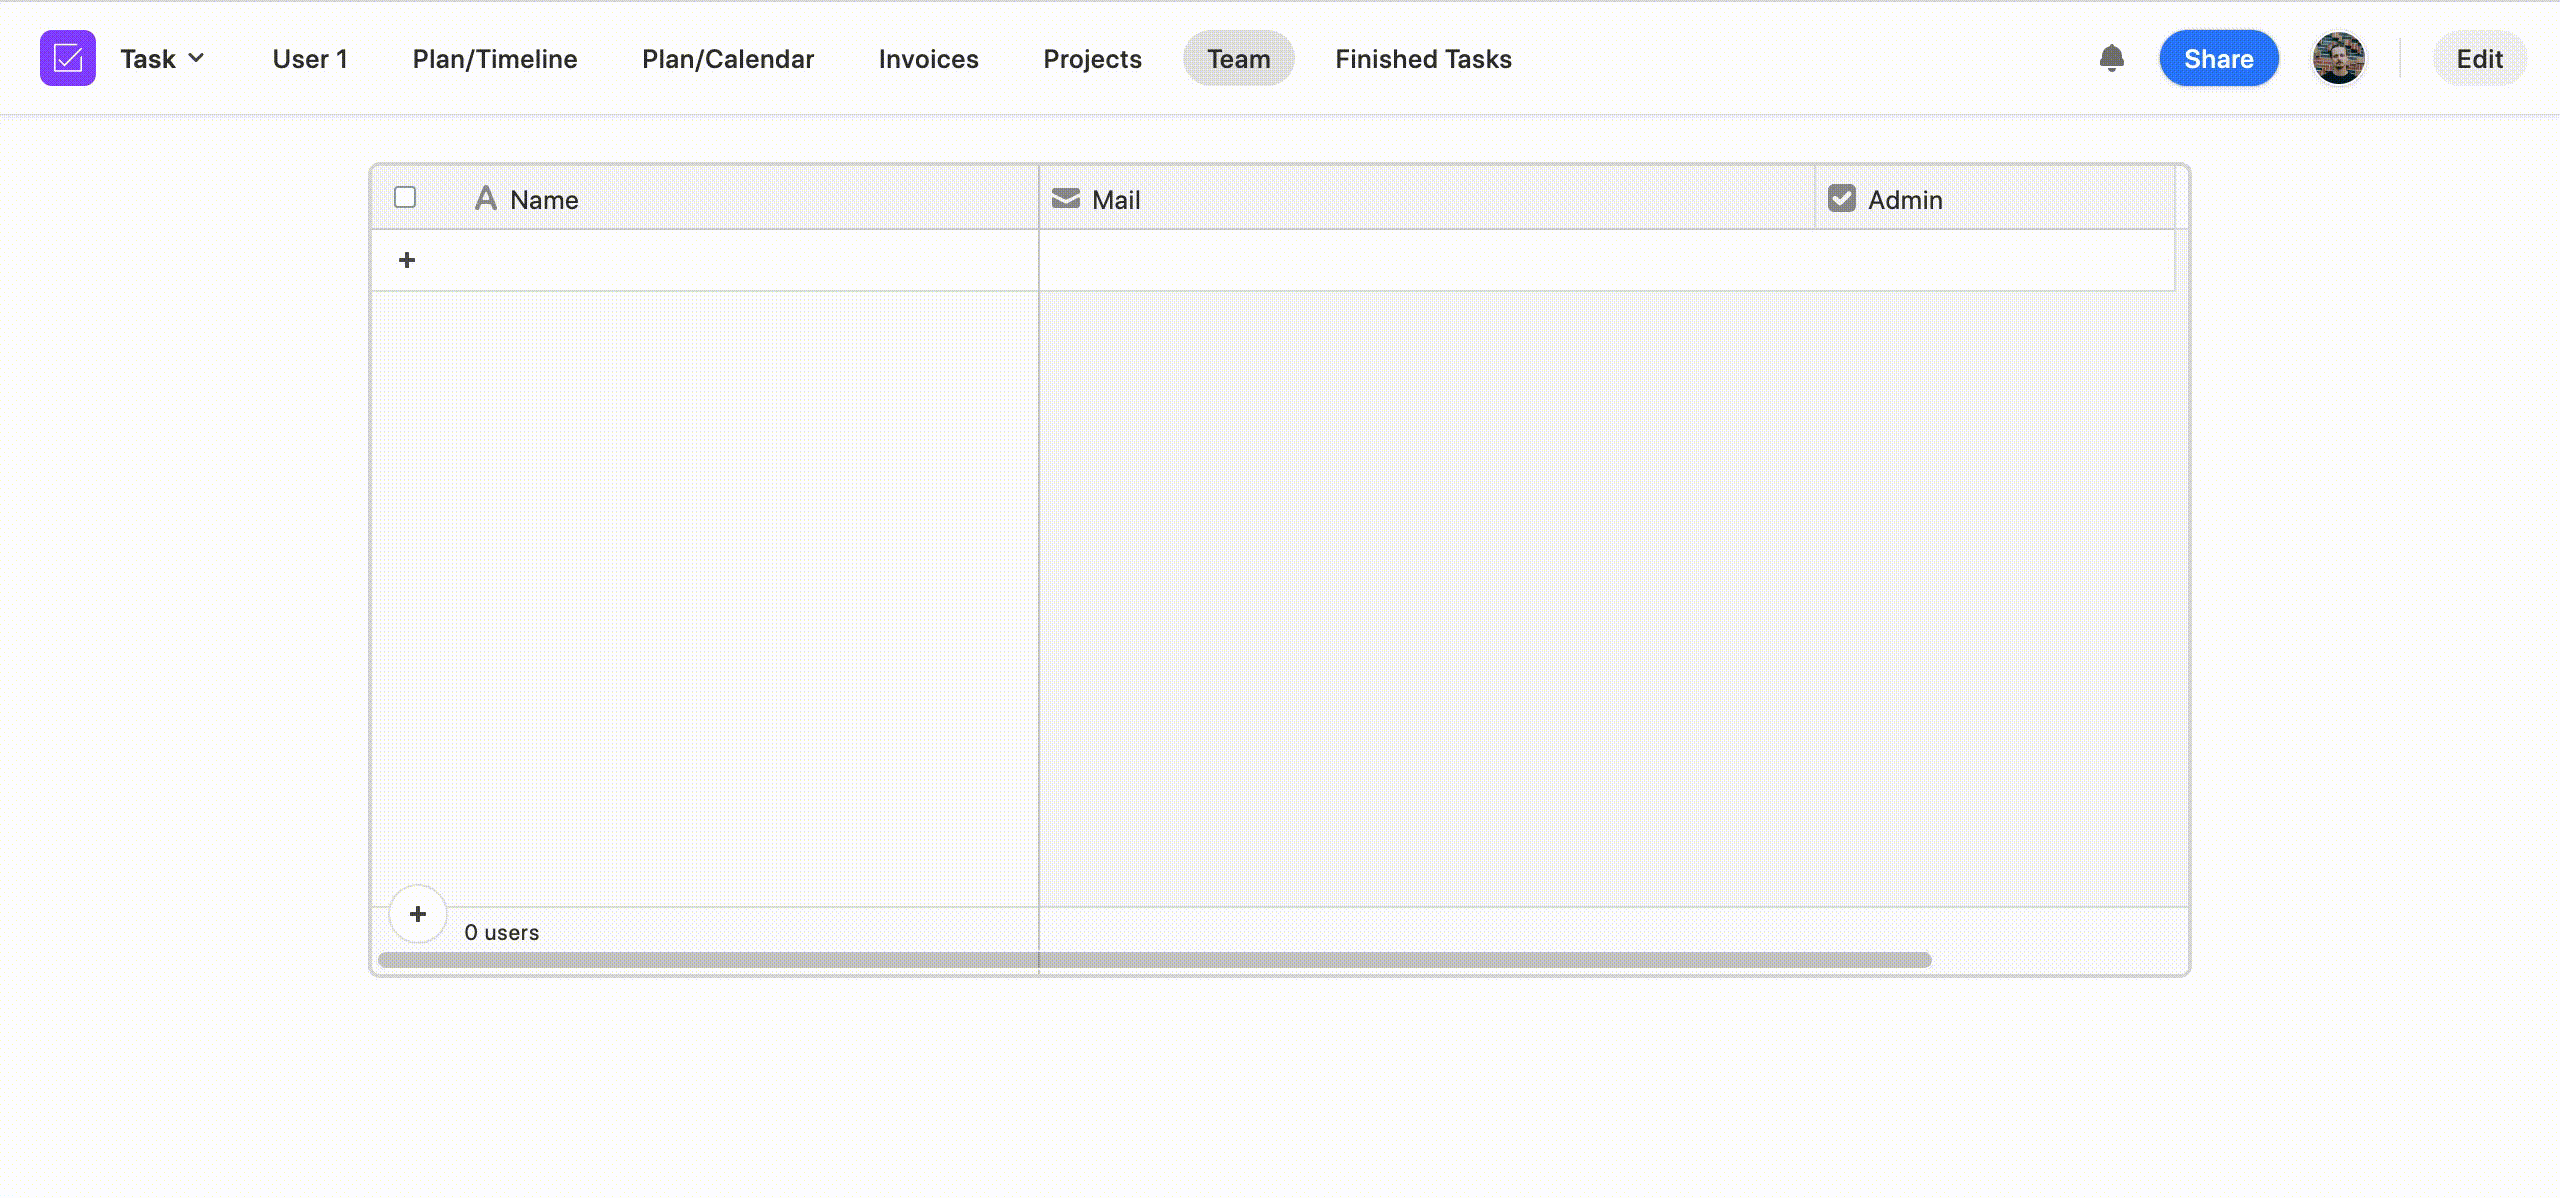The height and width of the screenshot is (1198, 2560).
Task: Click the empty Mail cell in the new row
Action: click(1426, 261)
